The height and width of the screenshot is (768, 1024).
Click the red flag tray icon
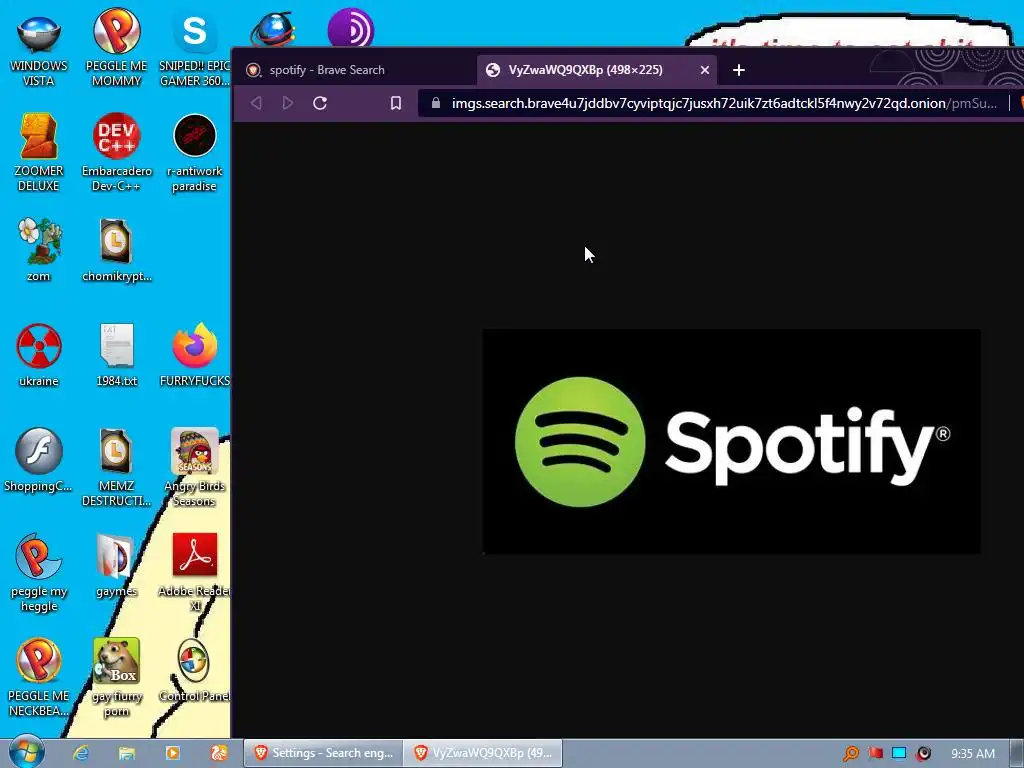coord(876,753)
